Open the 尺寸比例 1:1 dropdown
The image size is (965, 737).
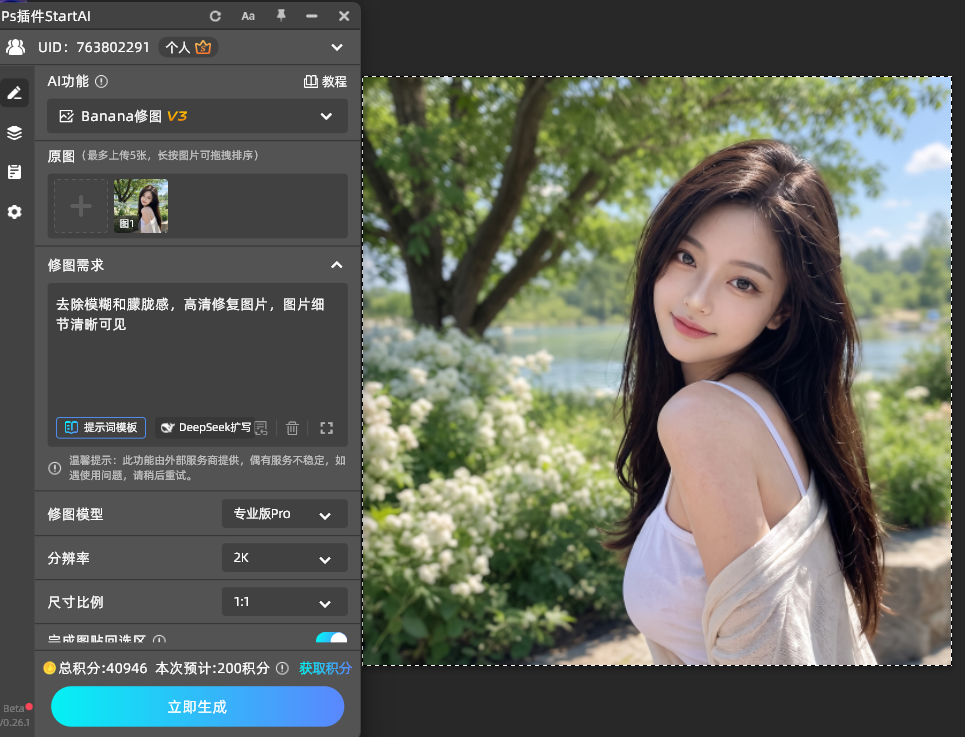coord(284,602)
